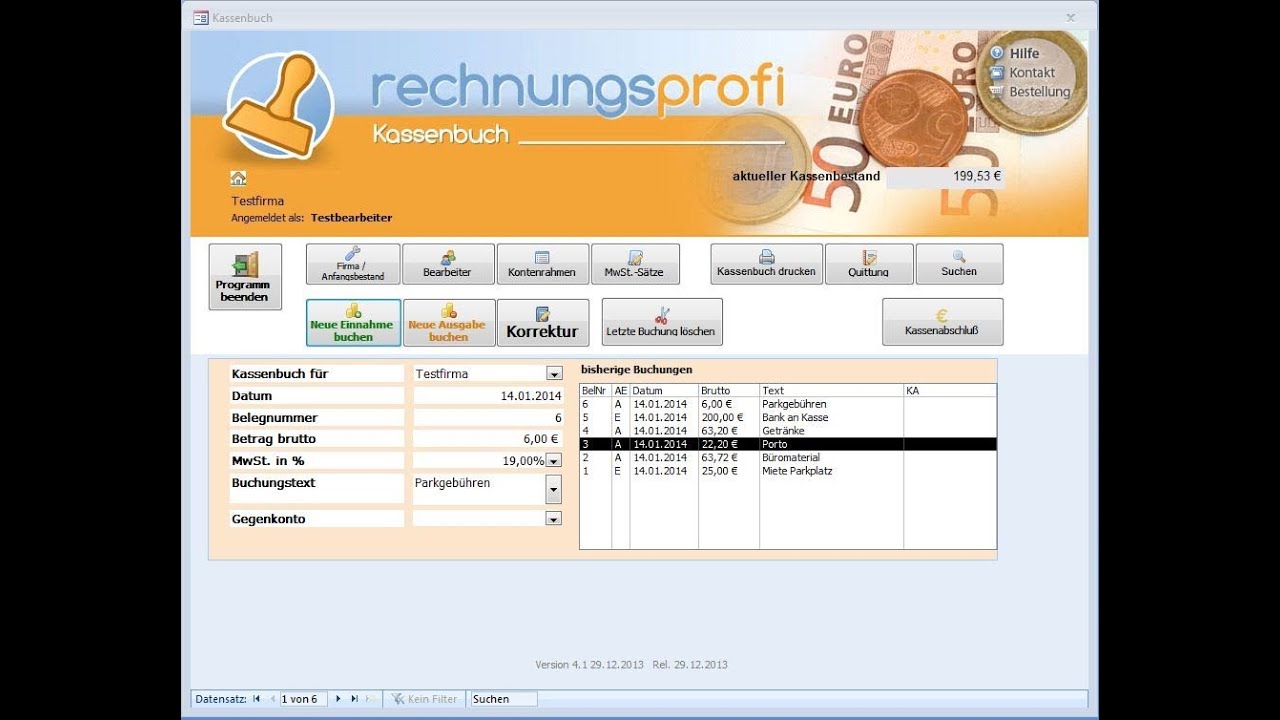Click the home icon above Testfirma

pyautogui.click(x=238, y=178)
